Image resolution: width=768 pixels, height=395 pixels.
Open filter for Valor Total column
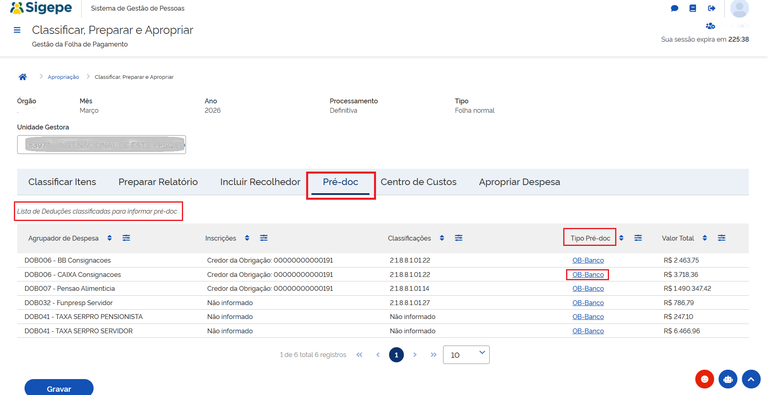[x=721, y=238]
